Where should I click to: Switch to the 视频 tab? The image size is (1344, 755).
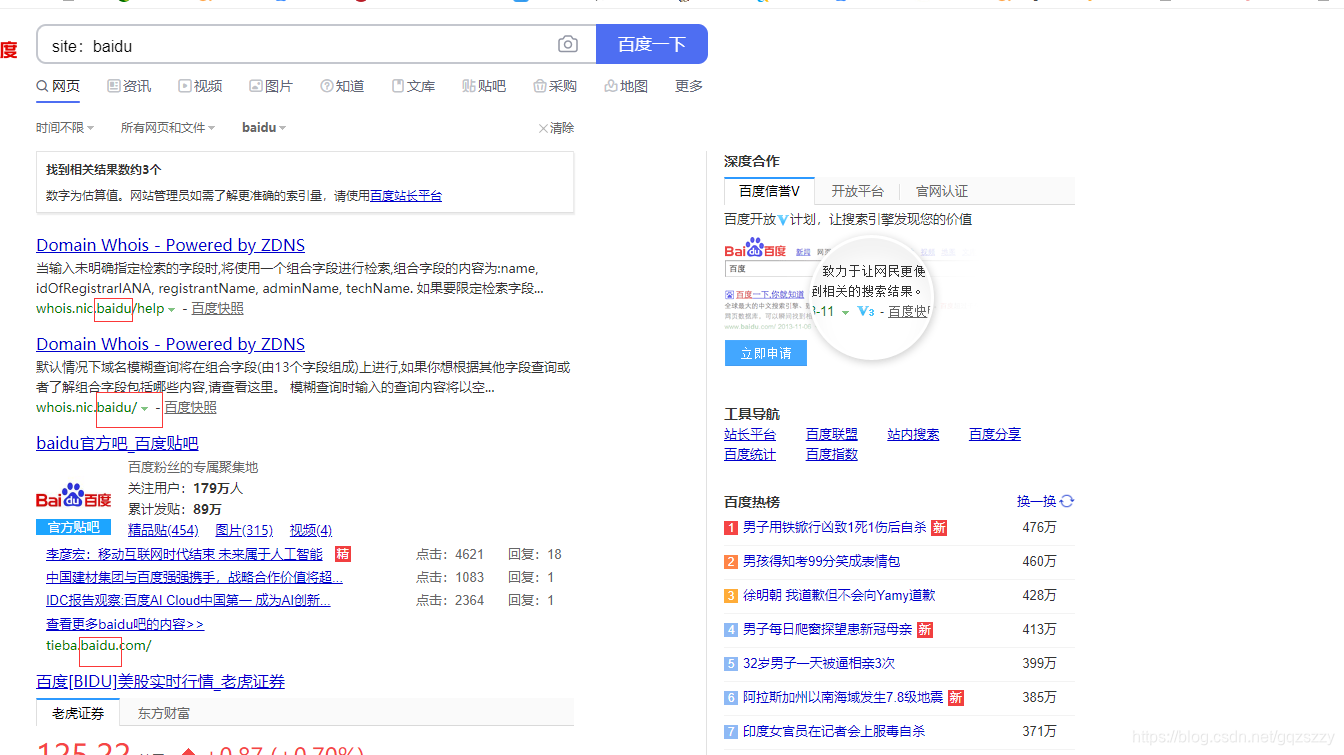[200, 86]
